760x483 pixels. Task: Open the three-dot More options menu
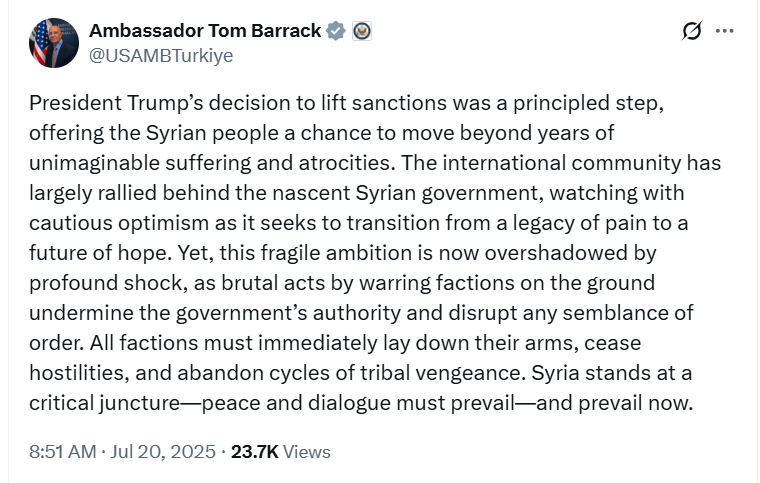click(726, 31)
